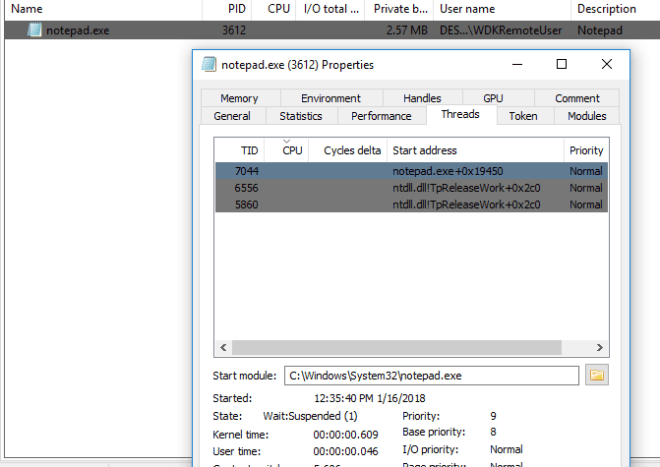Click the started time 12:35:40 PM 1/16/2018

coord(370,398)
